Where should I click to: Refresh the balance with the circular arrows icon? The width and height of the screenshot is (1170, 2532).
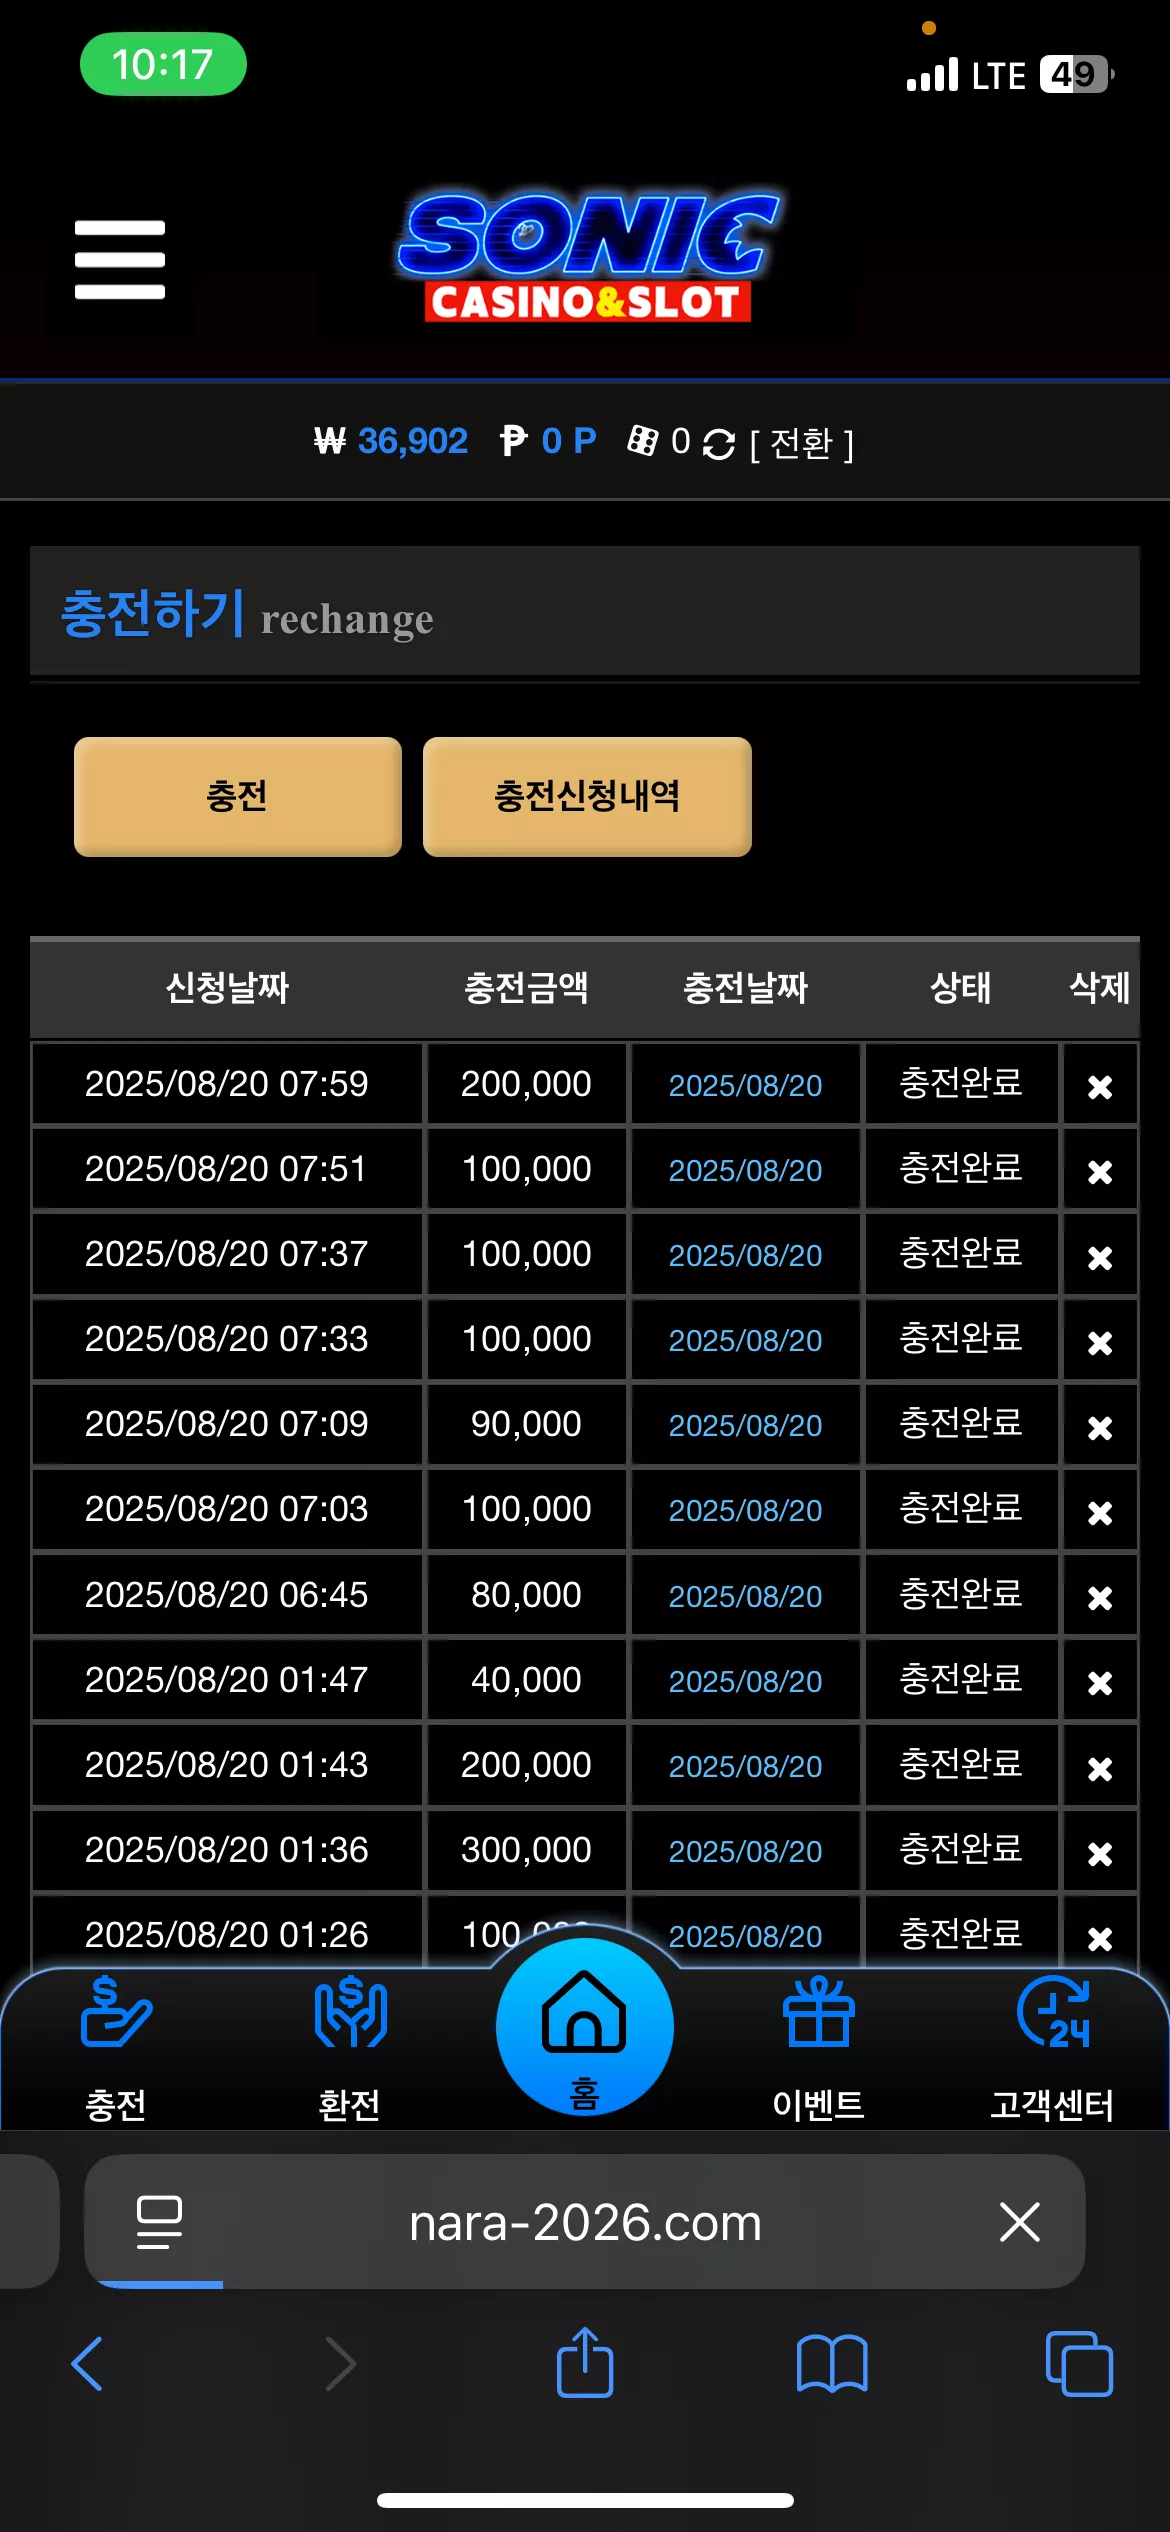(x=718, y=443)
